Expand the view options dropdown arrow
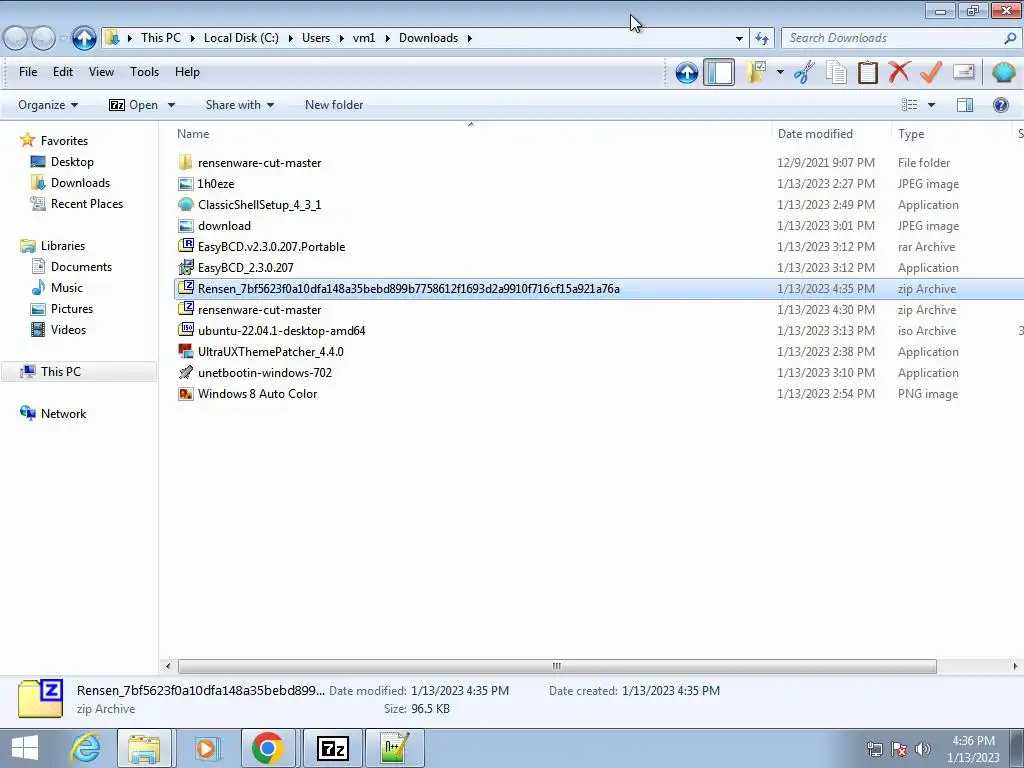Viewport: 1024px width, 768px height. 931,105
